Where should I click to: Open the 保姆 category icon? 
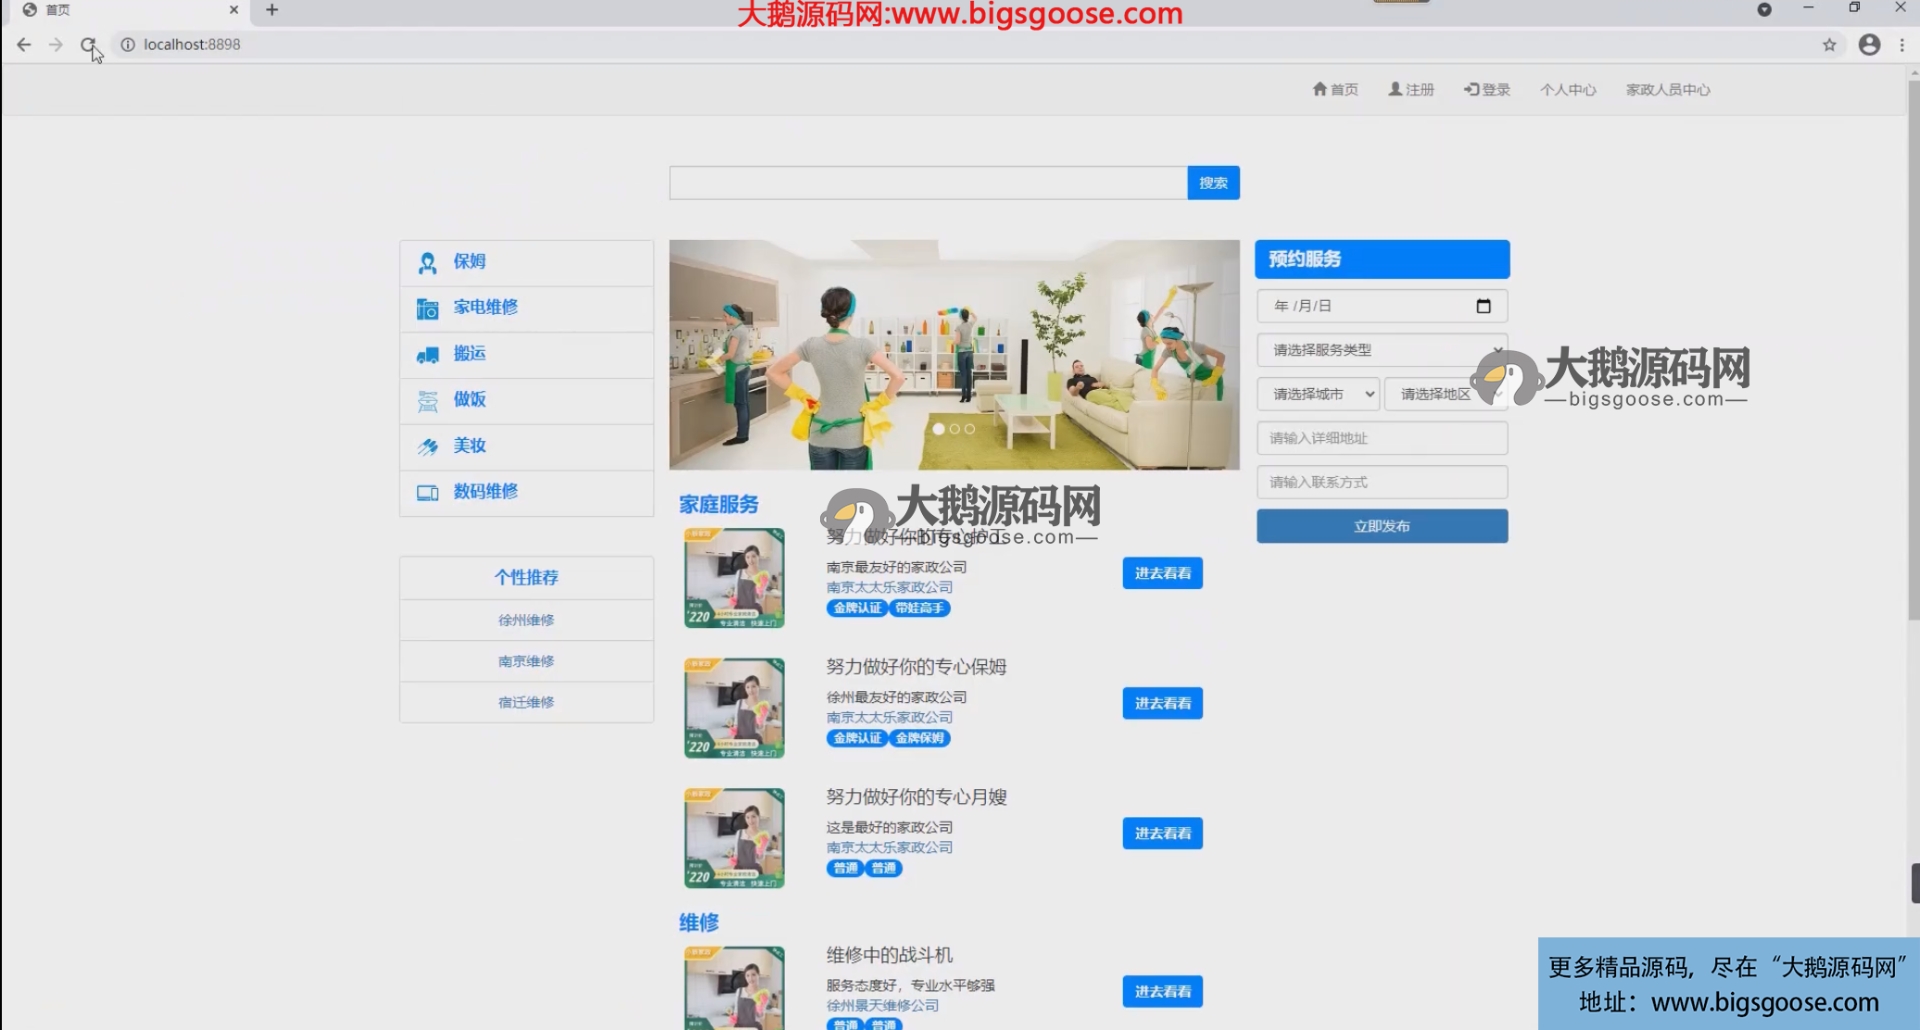coord(428,263)
